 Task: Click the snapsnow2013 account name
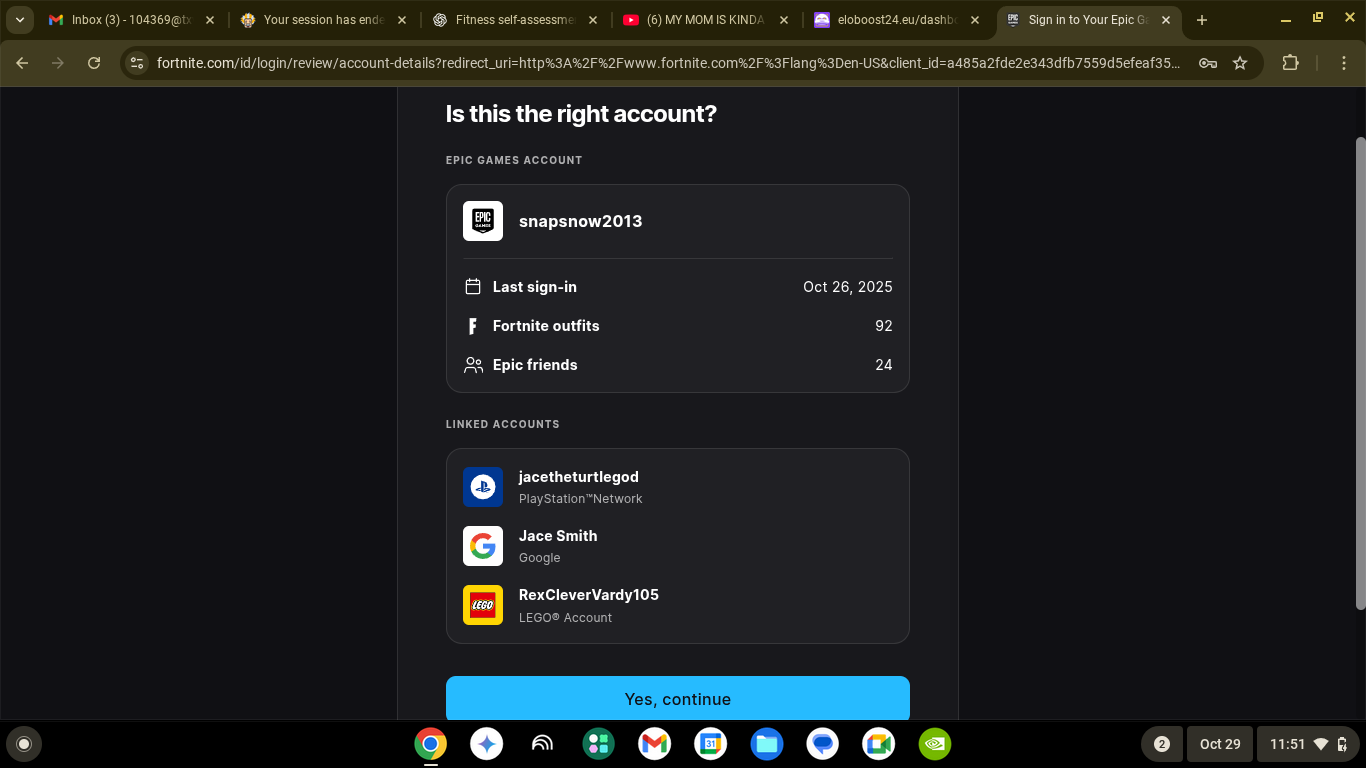click(x=580, y=221)
